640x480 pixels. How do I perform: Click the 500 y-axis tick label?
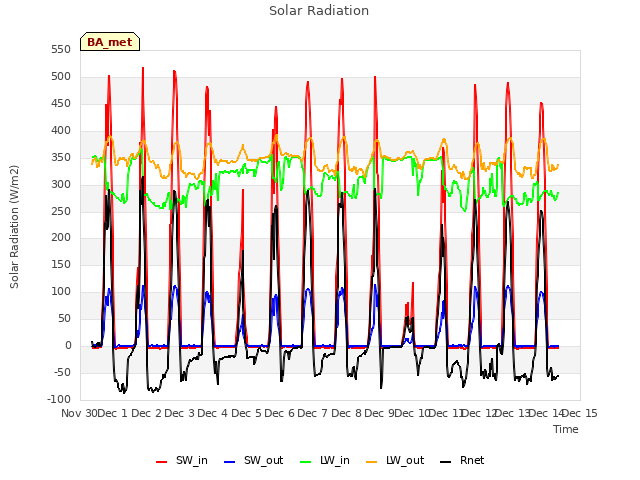point(61,76)
